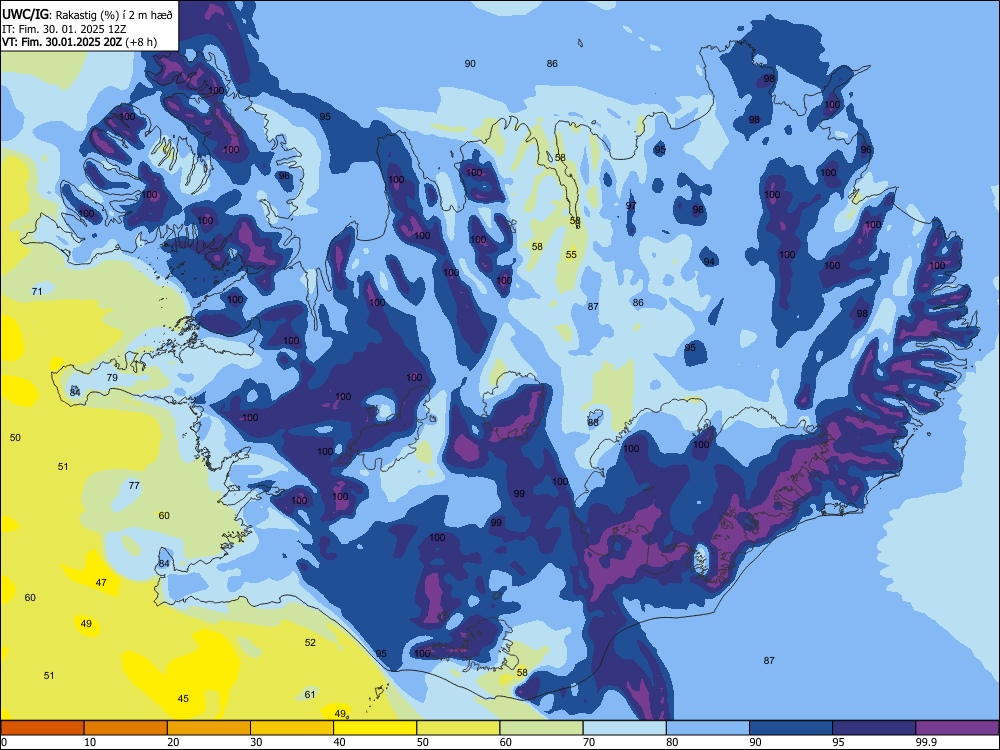The width and height of the screenshot is (1000, 750).
Task: Click the humidity value '97' on the map
Action: 631,205
